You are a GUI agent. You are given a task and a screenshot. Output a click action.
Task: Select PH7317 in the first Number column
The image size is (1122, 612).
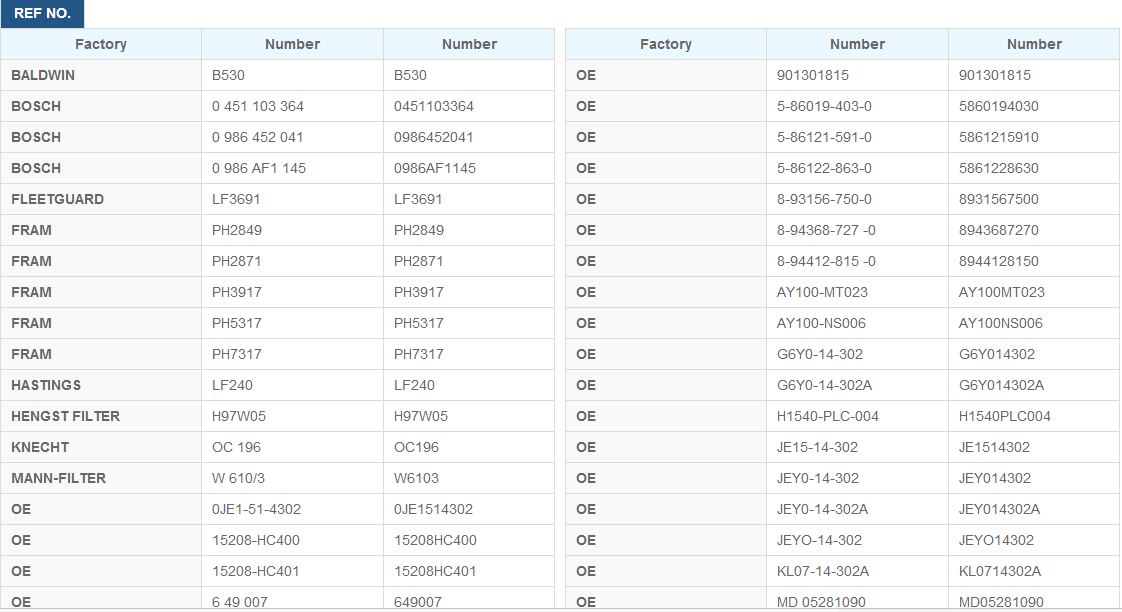click(237, 354)
